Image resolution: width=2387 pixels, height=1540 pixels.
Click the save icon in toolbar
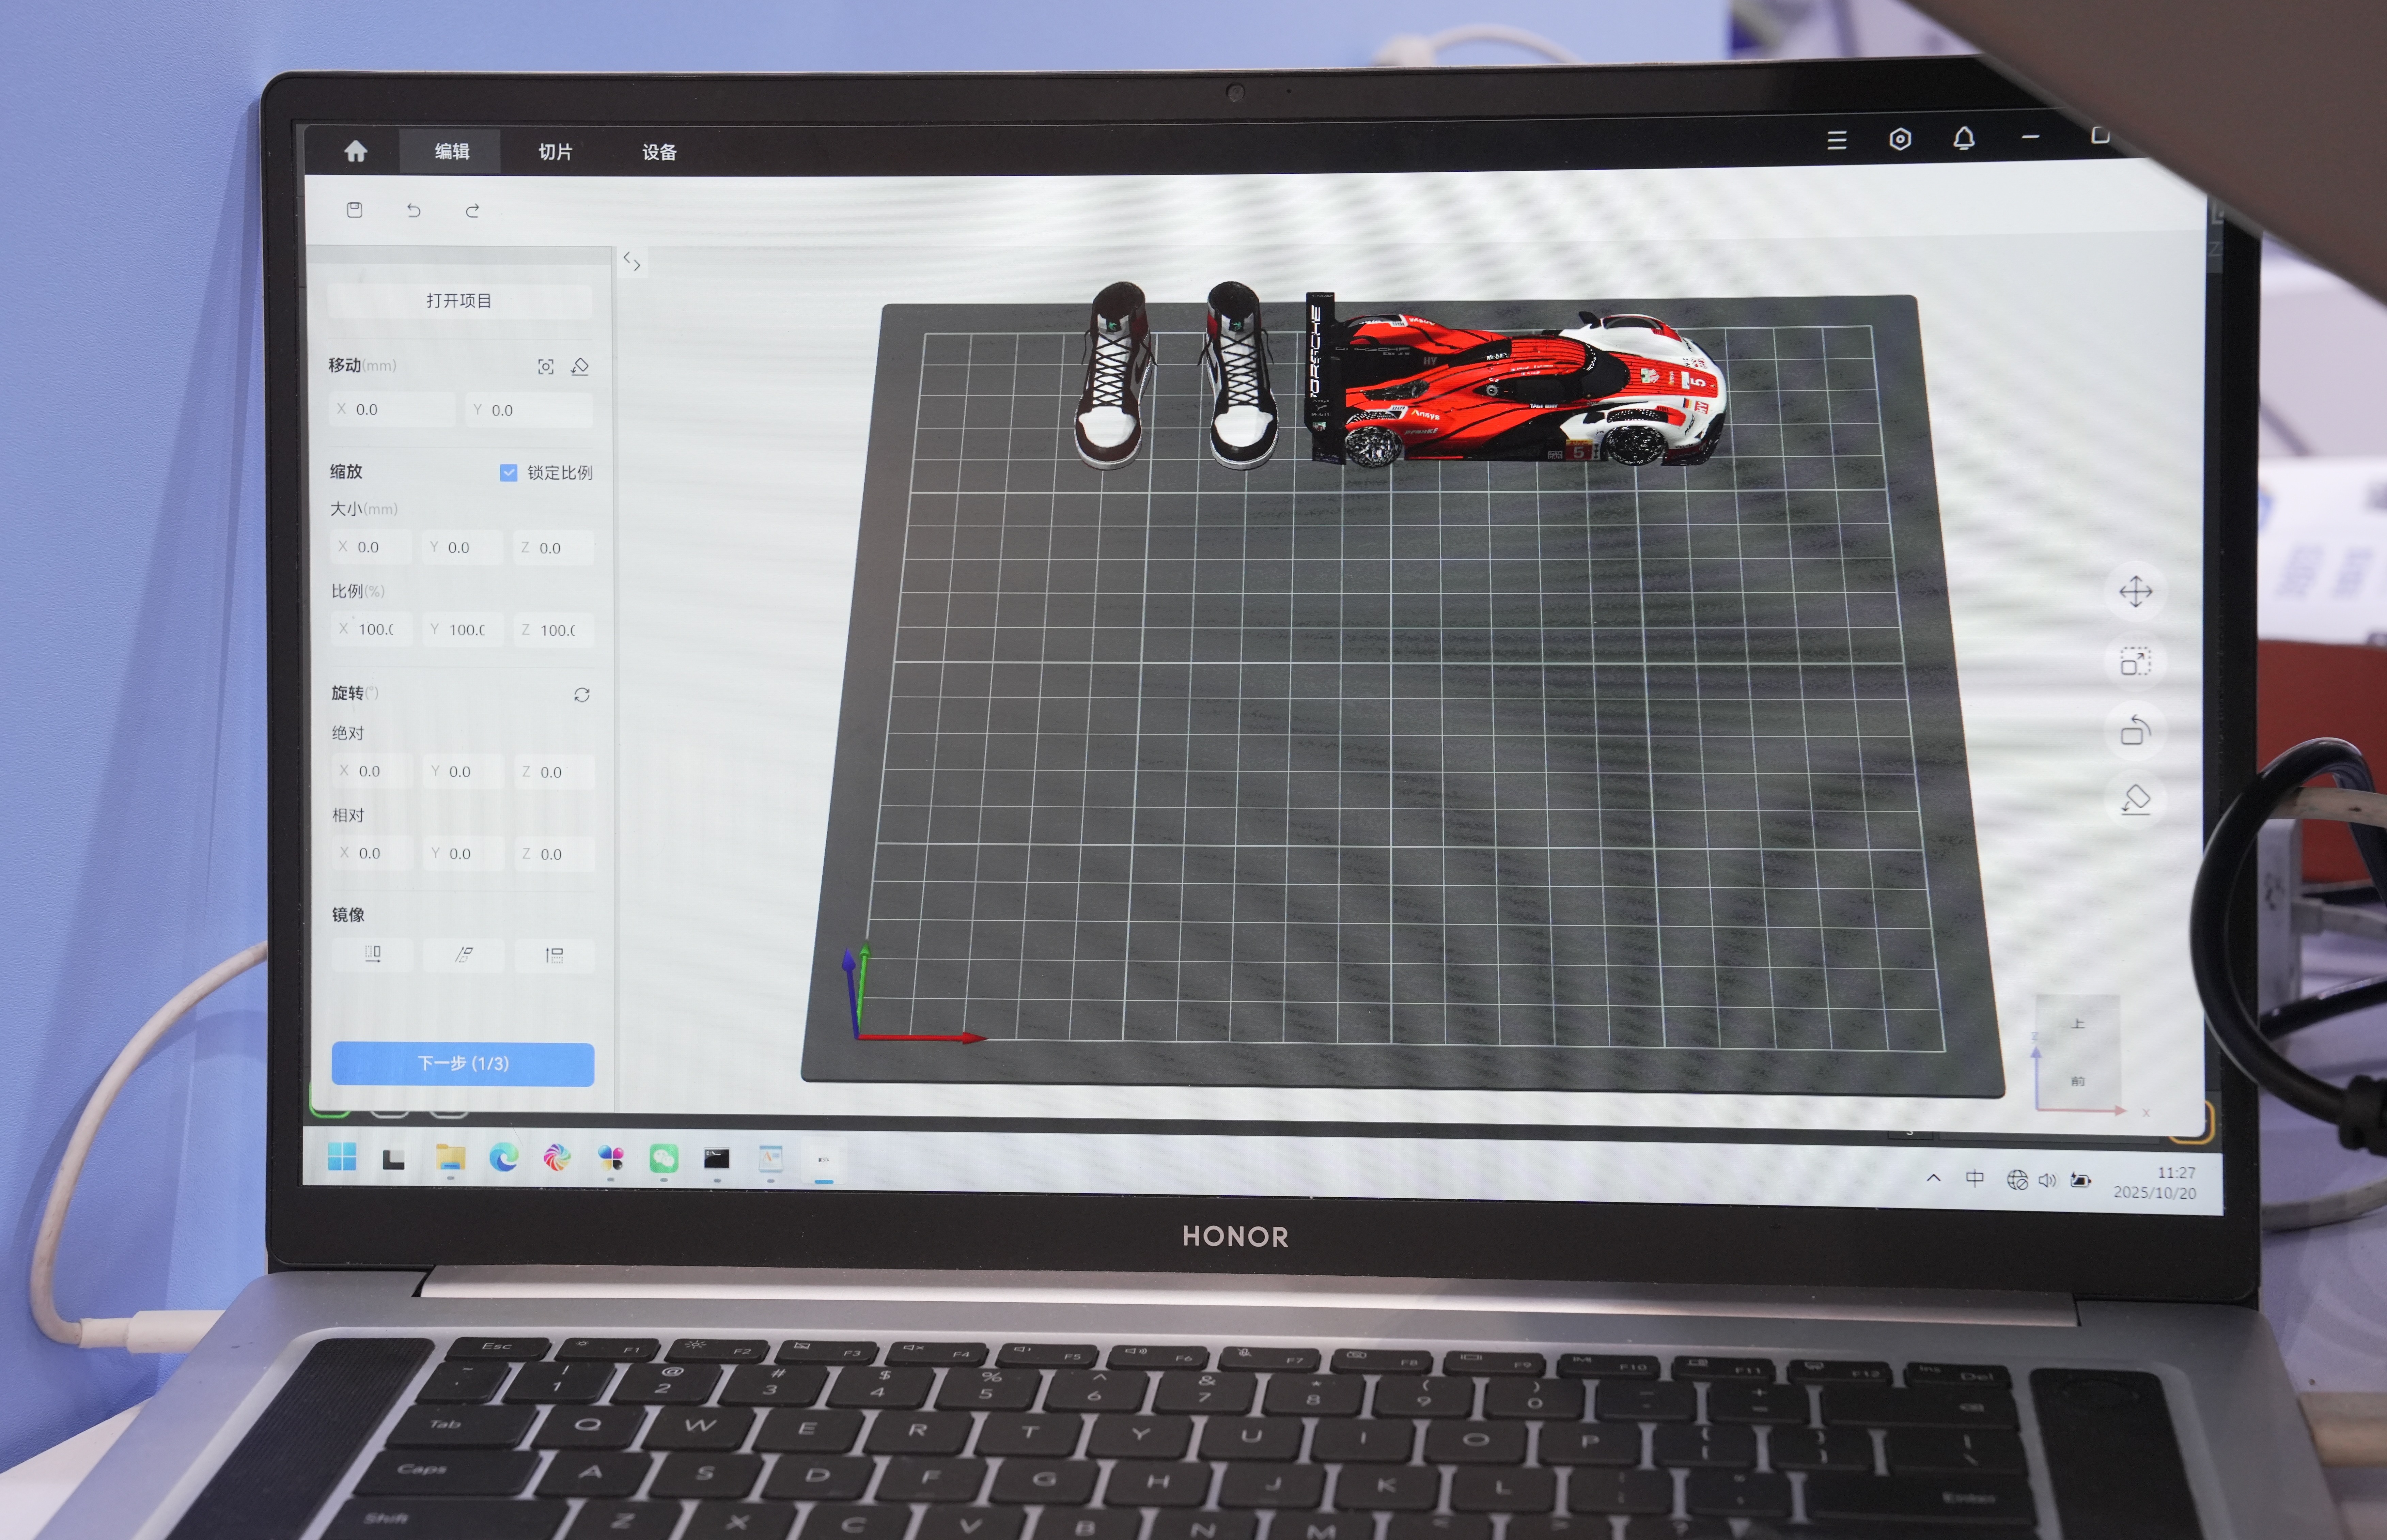[x=354, y=209]
